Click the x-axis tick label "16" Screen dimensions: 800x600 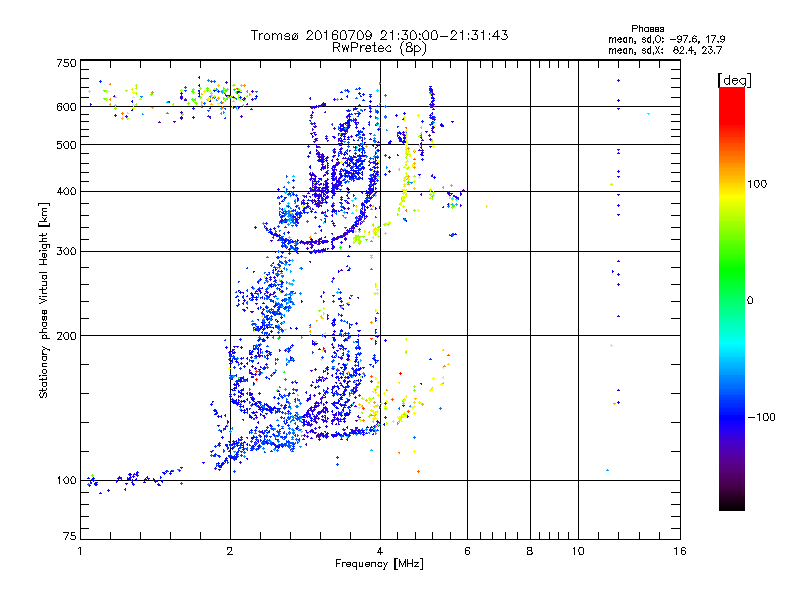click(680, 551)
